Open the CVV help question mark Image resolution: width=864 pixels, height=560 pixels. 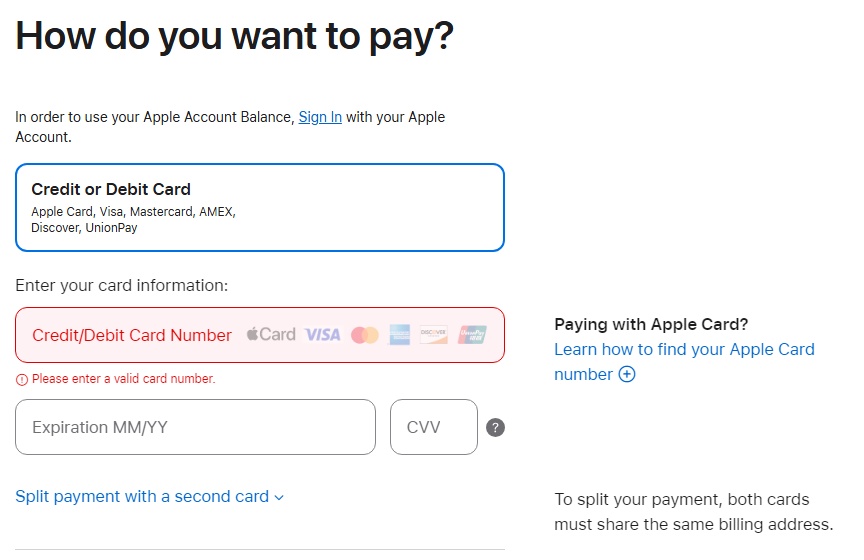[x=495, y=427]
